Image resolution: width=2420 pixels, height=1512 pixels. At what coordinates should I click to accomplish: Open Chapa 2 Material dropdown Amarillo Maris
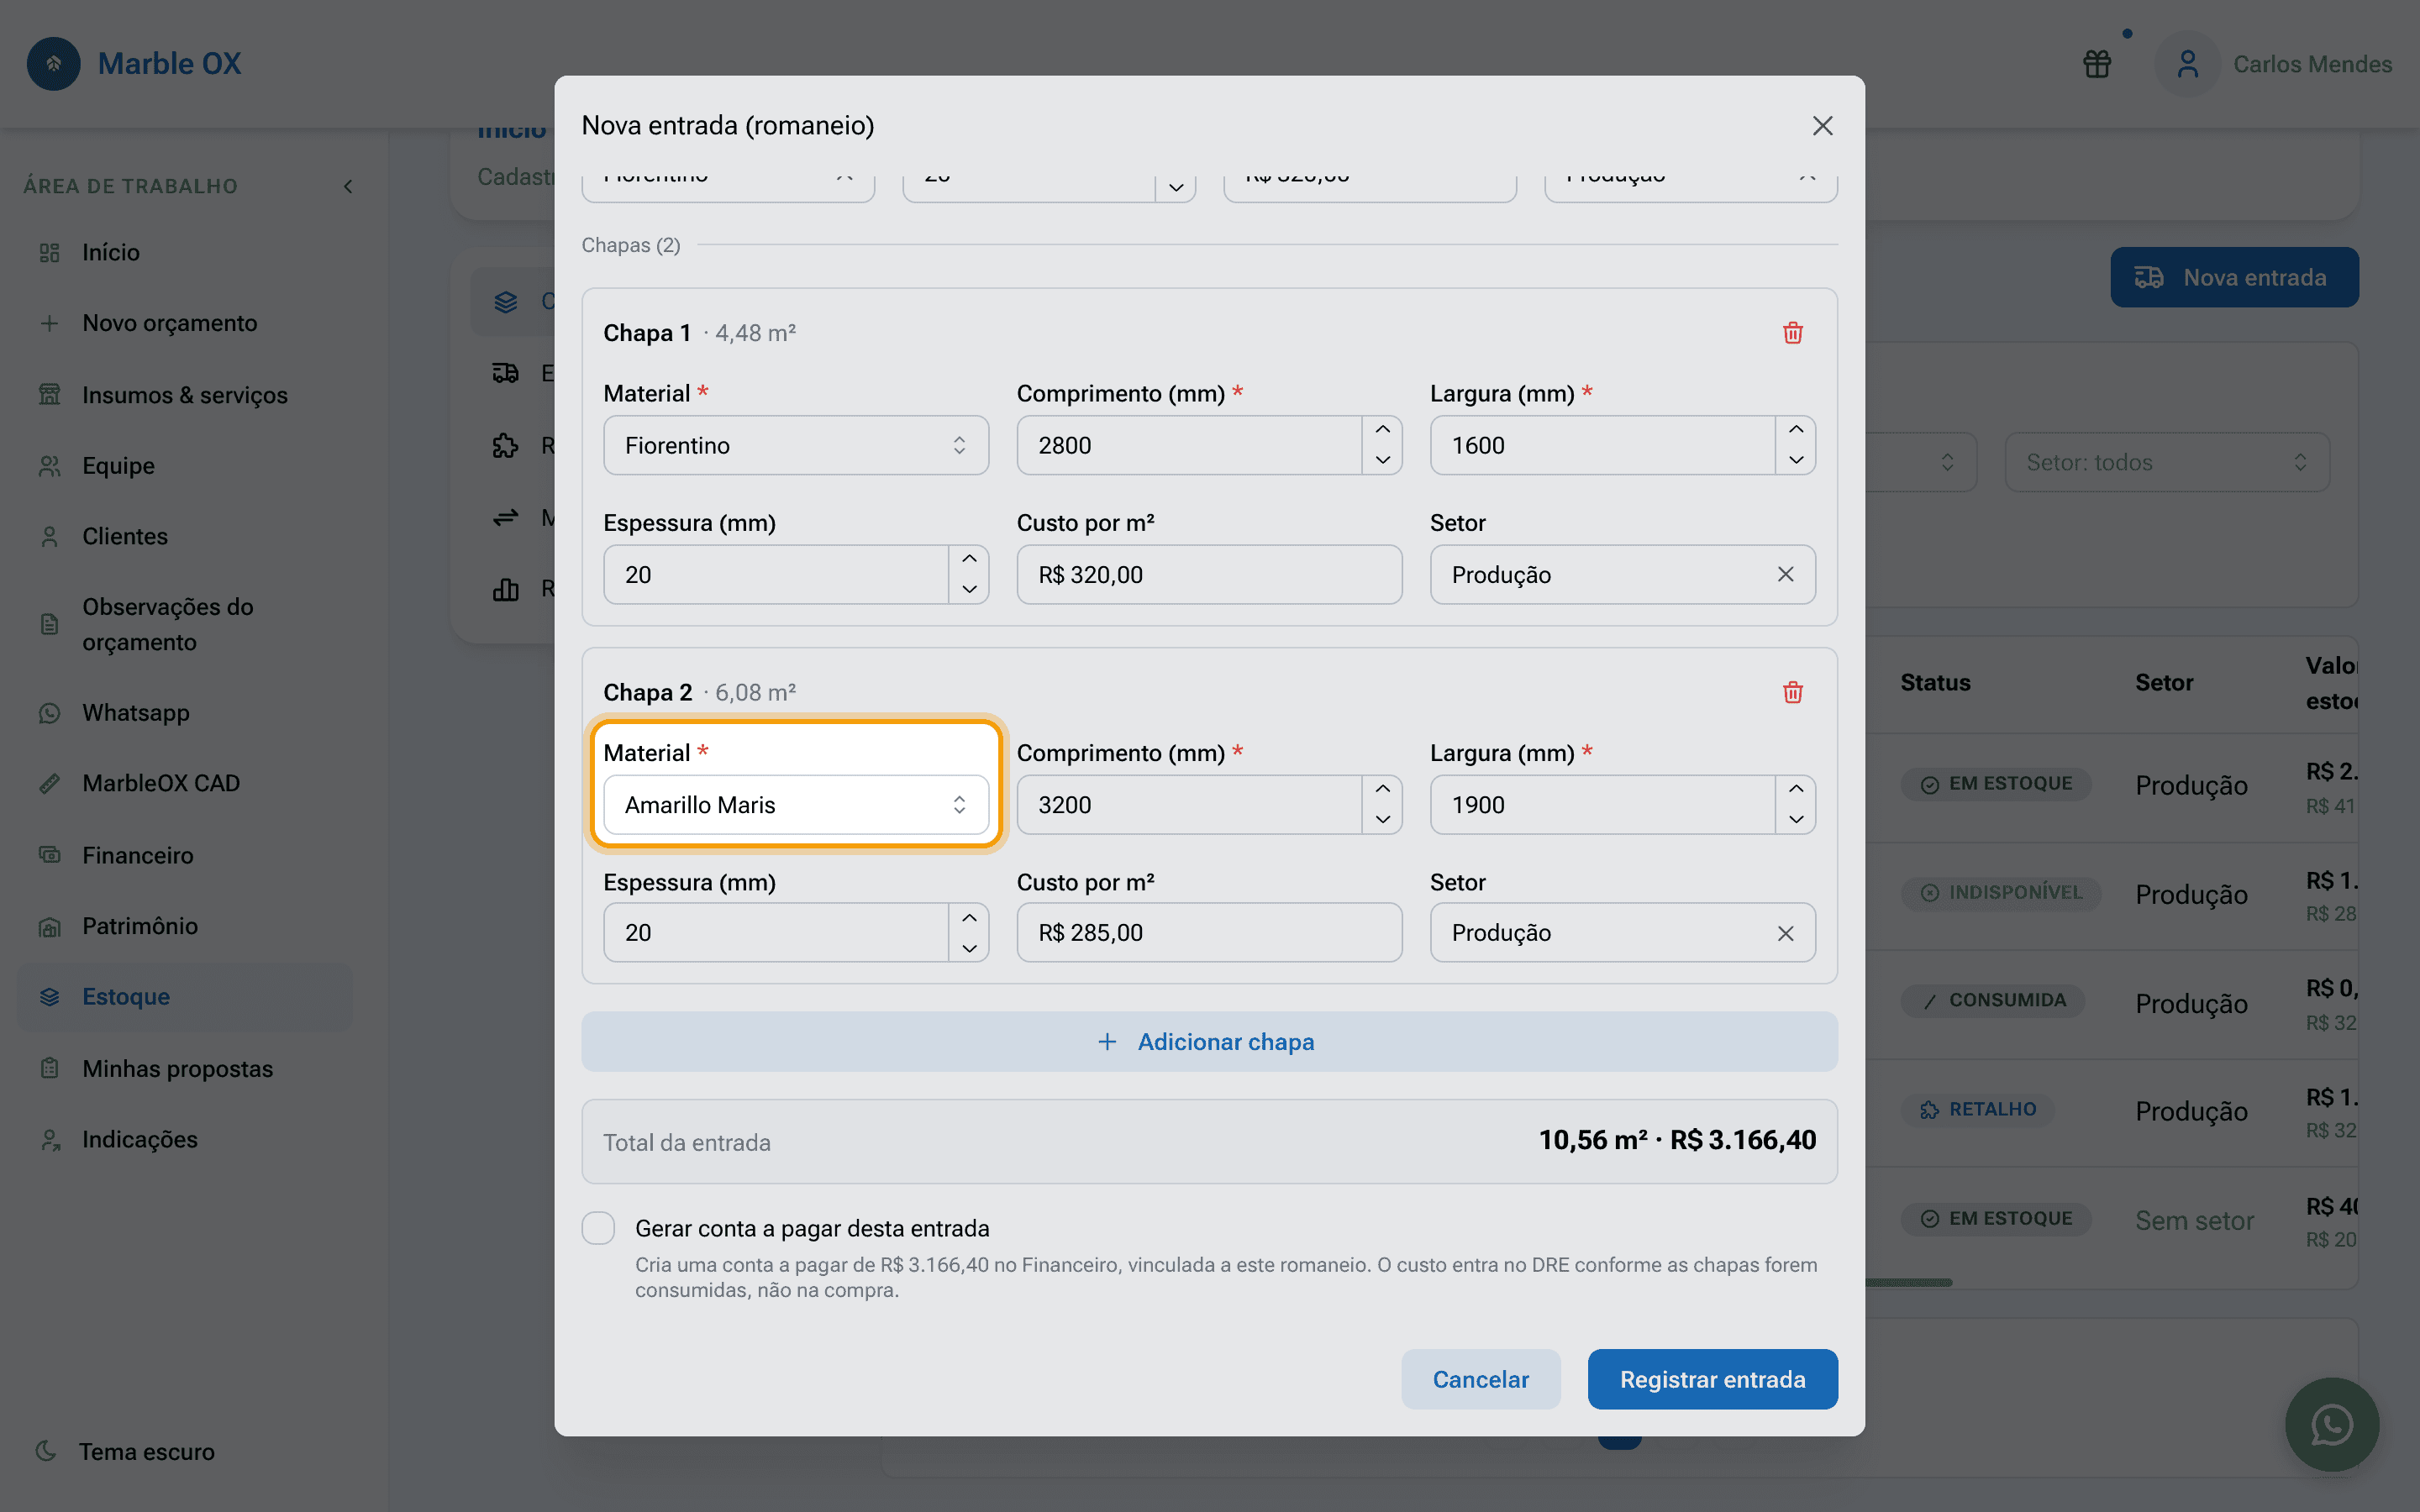click(x=796, y=805)
